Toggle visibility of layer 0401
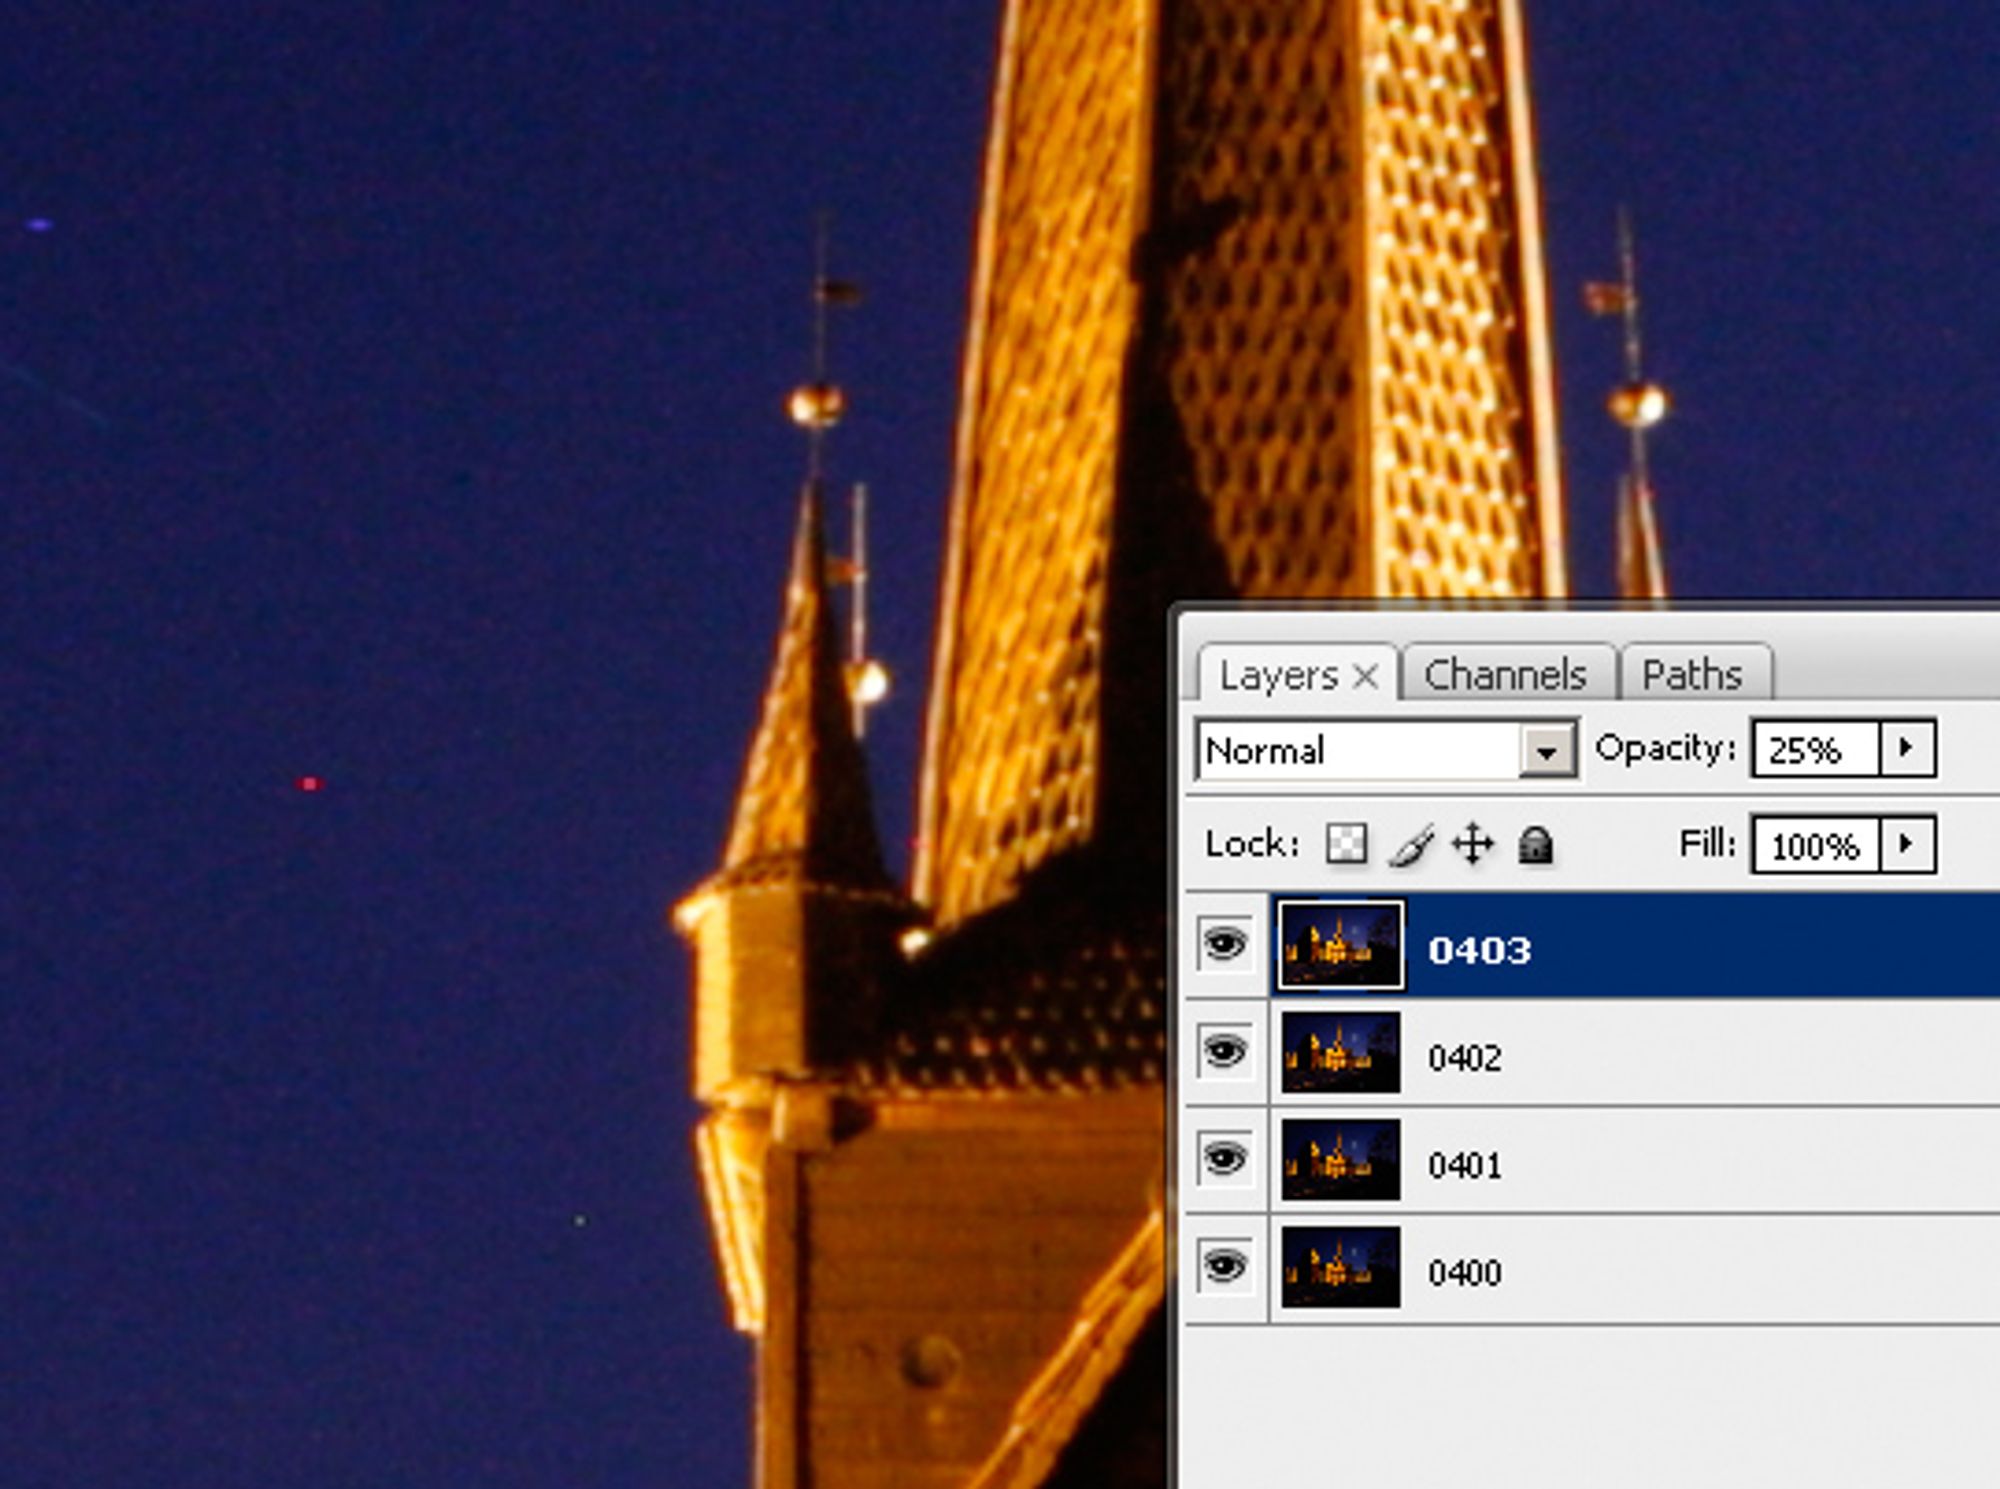The image size is (2000, 1489). [x=1225, y=1160]
